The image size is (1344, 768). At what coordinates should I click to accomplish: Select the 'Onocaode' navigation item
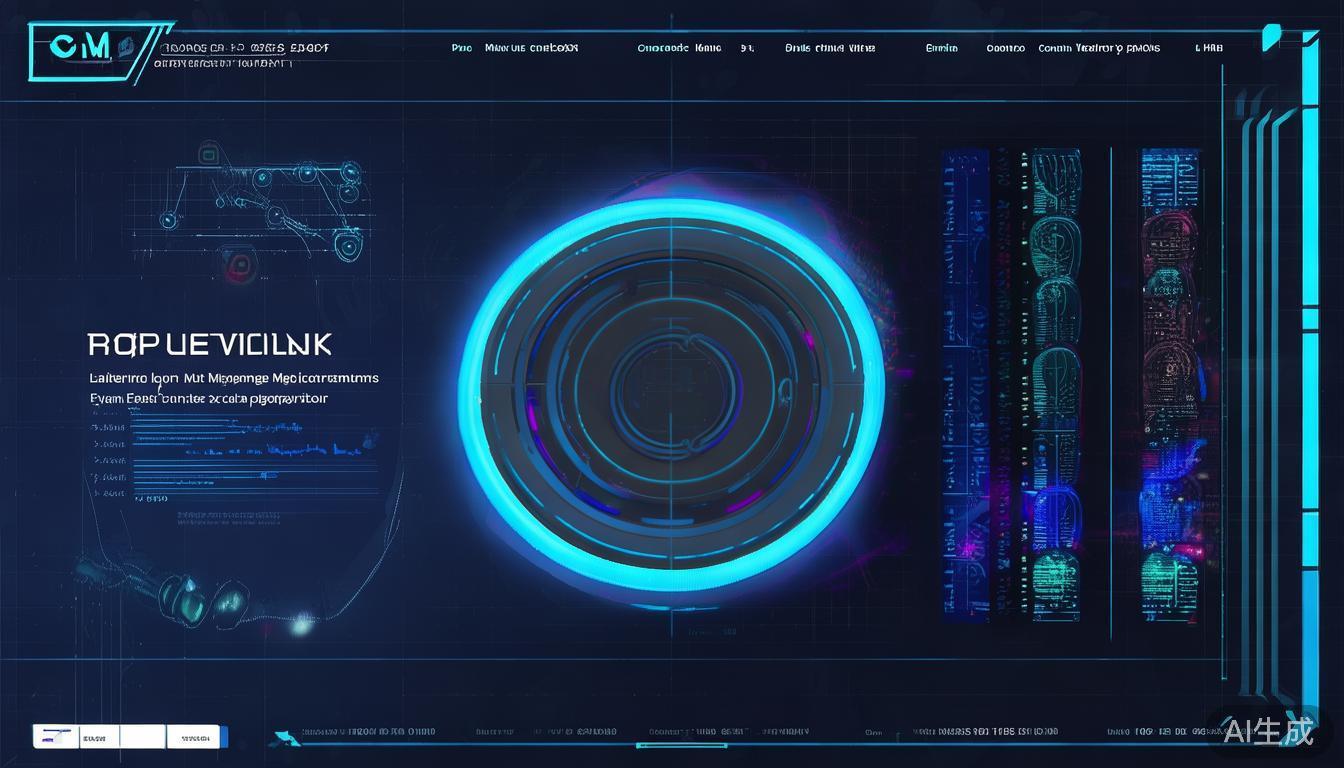(x=662, y=48)
